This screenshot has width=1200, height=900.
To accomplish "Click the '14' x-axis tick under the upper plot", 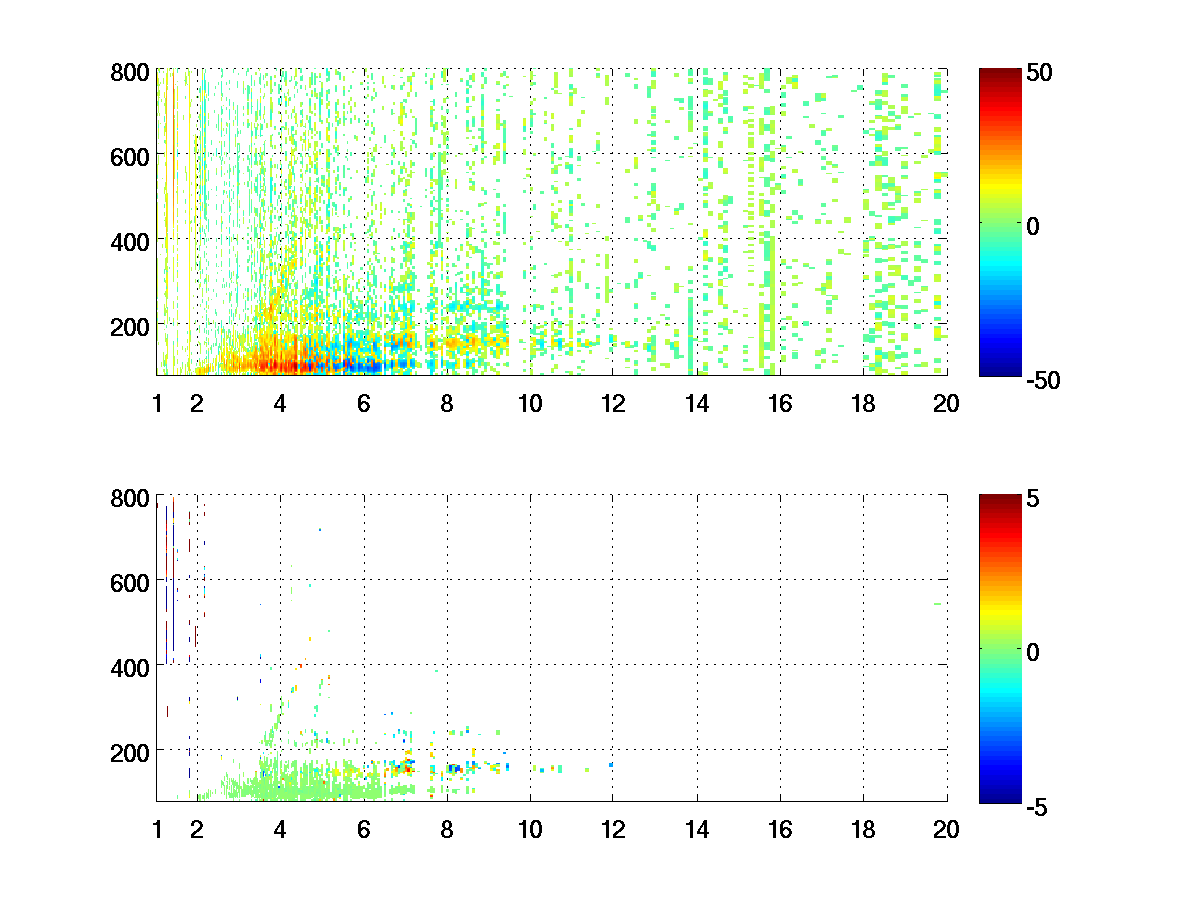I will click(696, 404).
